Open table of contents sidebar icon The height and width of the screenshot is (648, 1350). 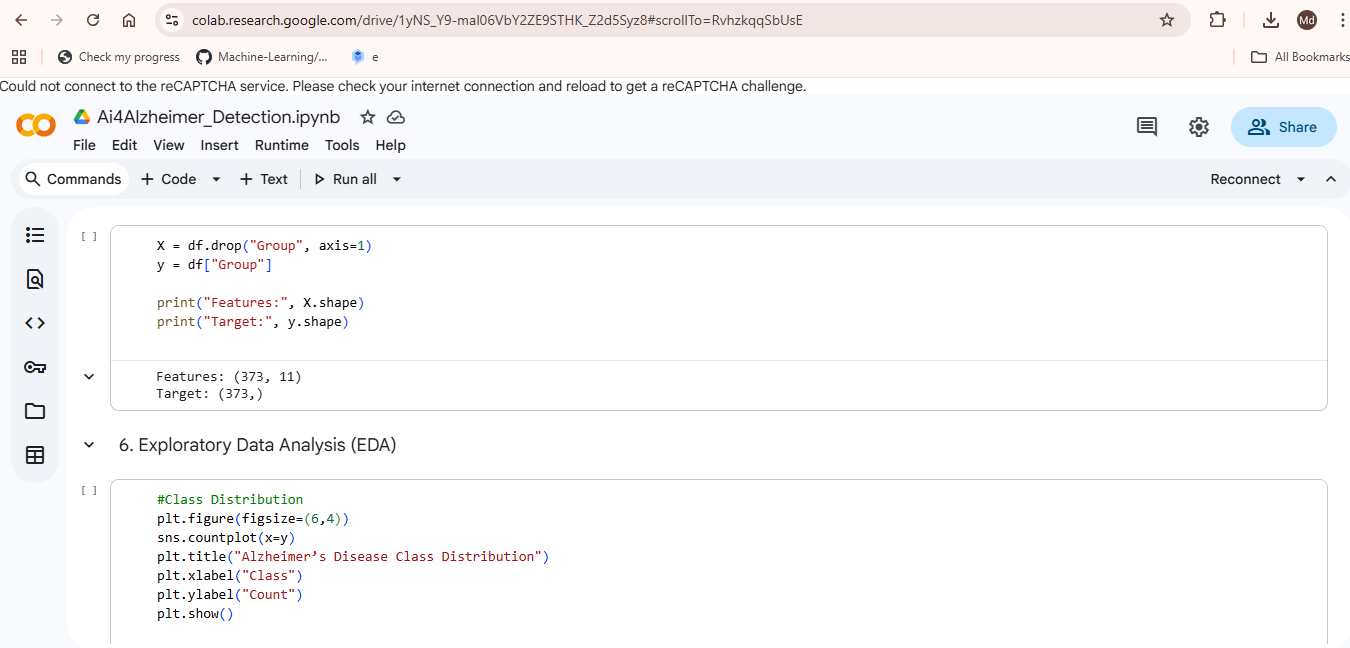(35, 235)
